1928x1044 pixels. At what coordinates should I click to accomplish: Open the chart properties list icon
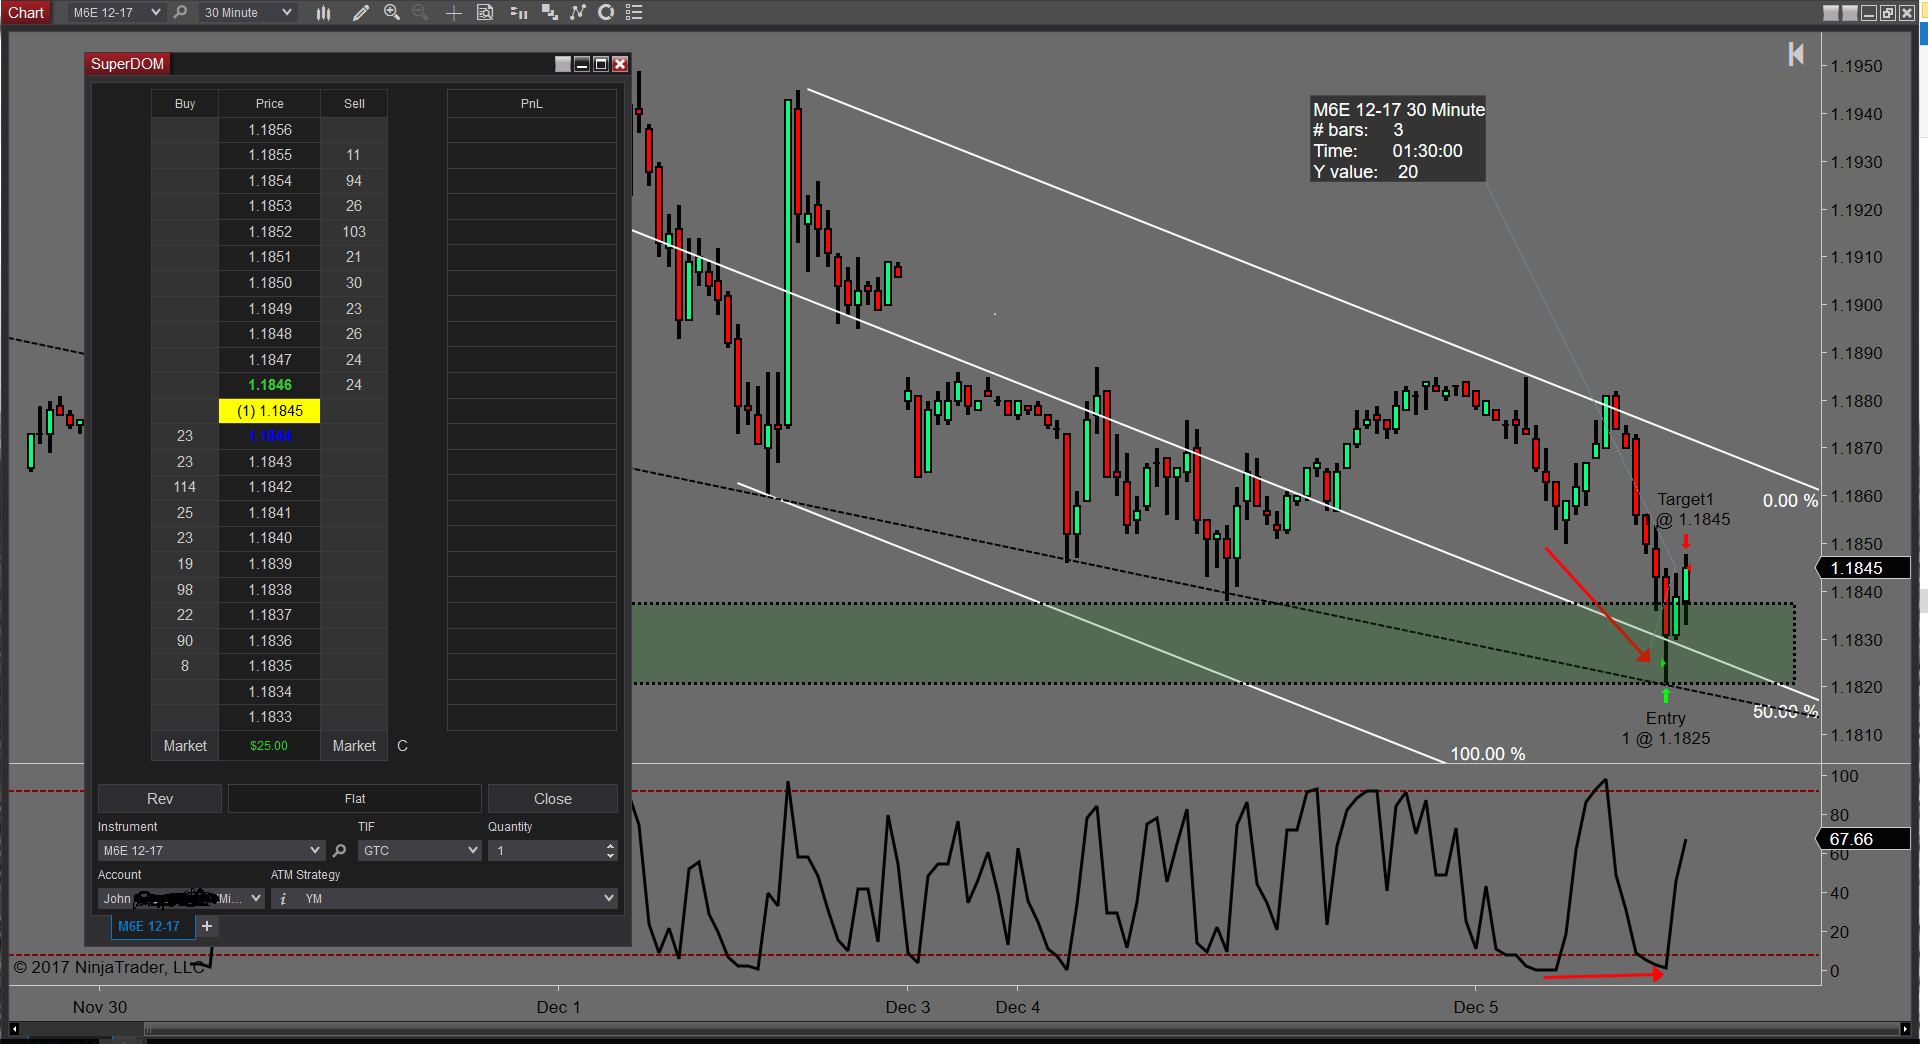634,12
